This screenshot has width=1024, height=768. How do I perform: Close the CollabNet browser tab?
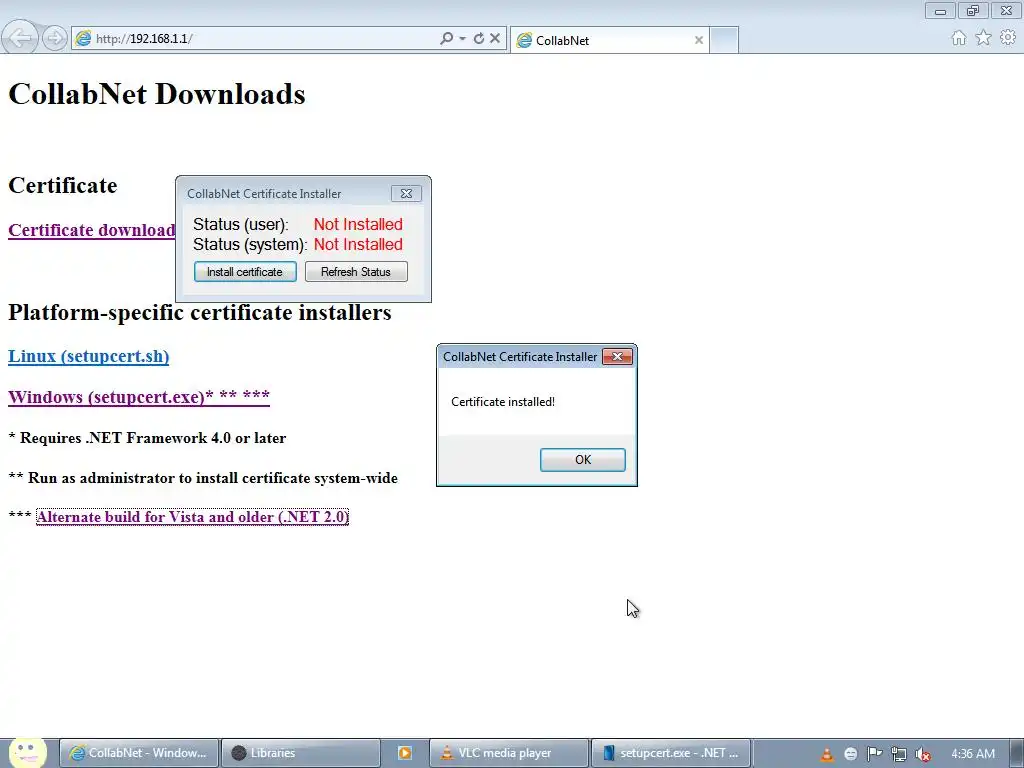699,40
